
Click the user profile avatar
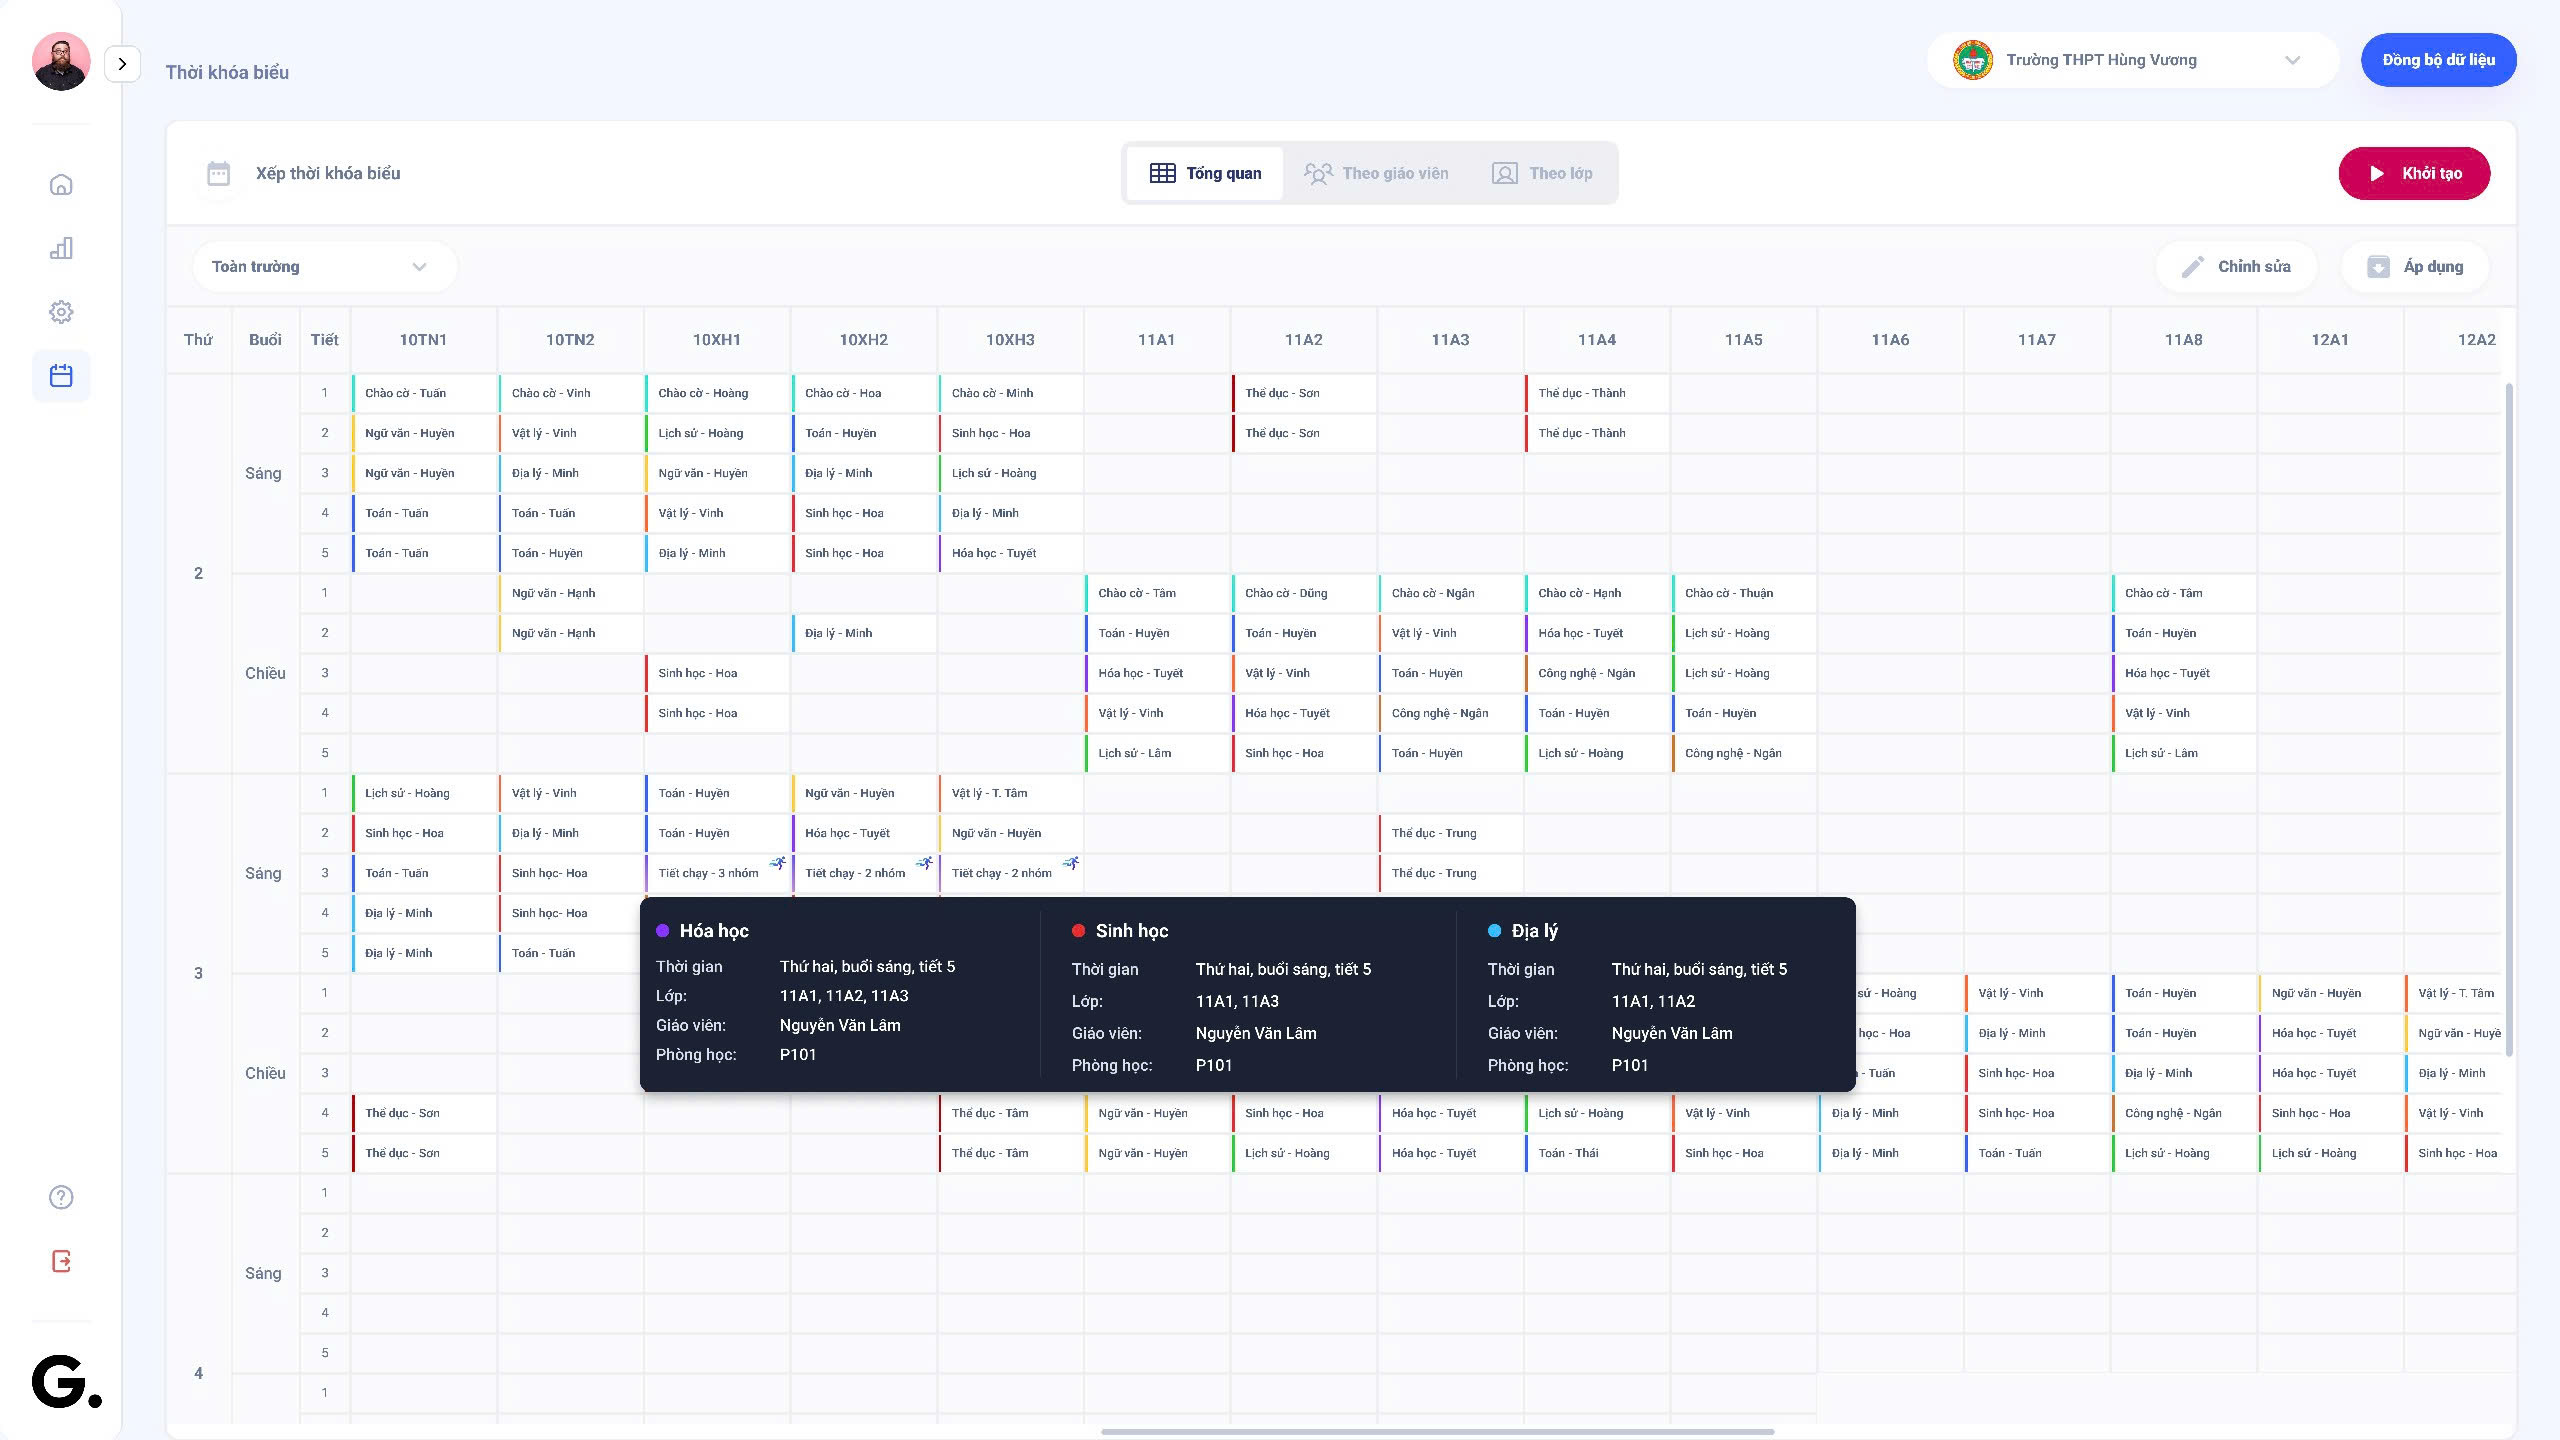61,61
